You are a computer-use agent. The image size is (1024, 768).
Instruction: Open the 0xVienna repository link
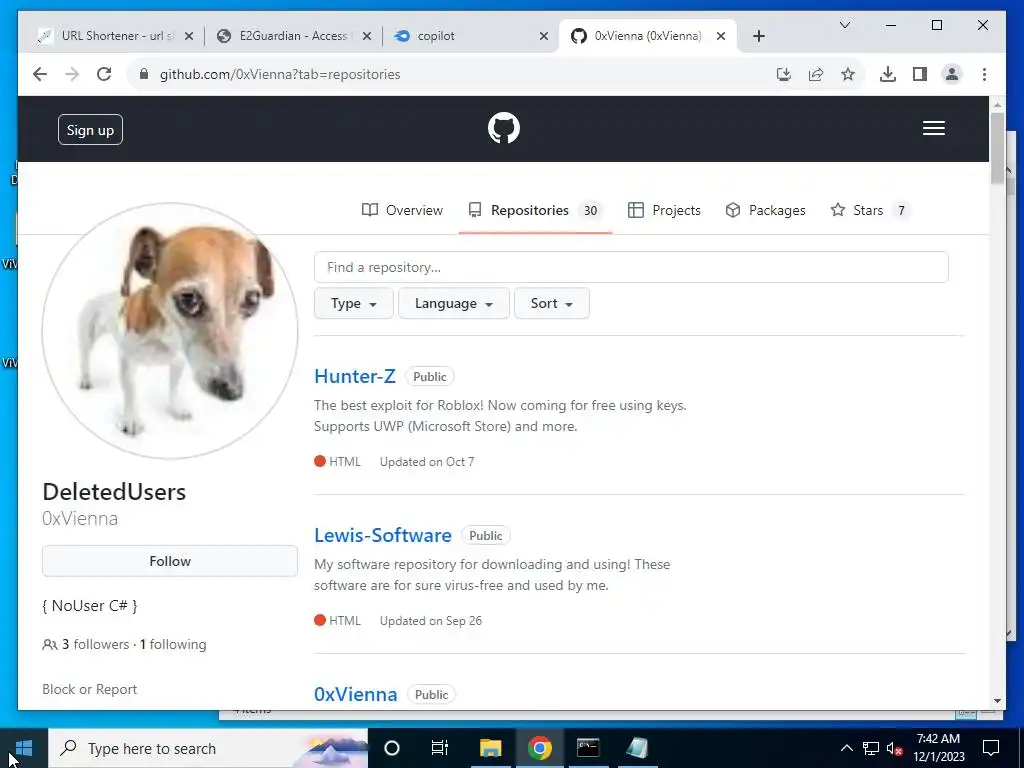coord(355,694)
